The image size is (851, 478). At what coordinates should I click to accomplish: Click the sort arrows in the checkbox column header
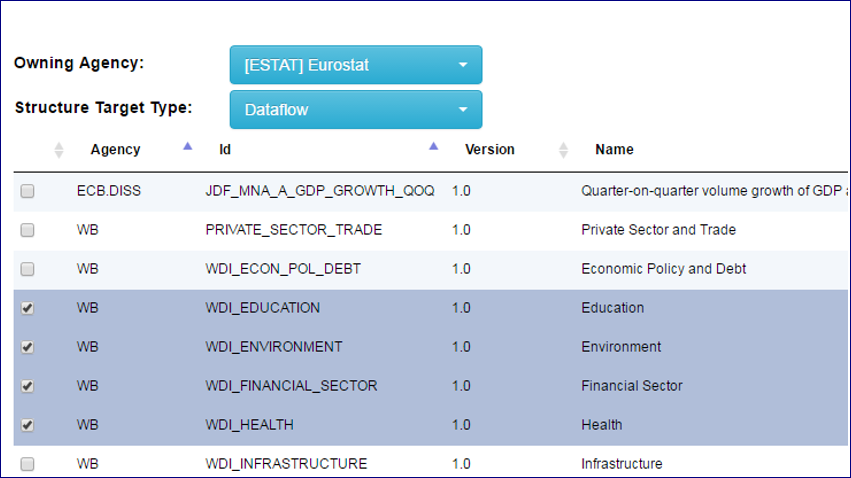tap(58, 150)
